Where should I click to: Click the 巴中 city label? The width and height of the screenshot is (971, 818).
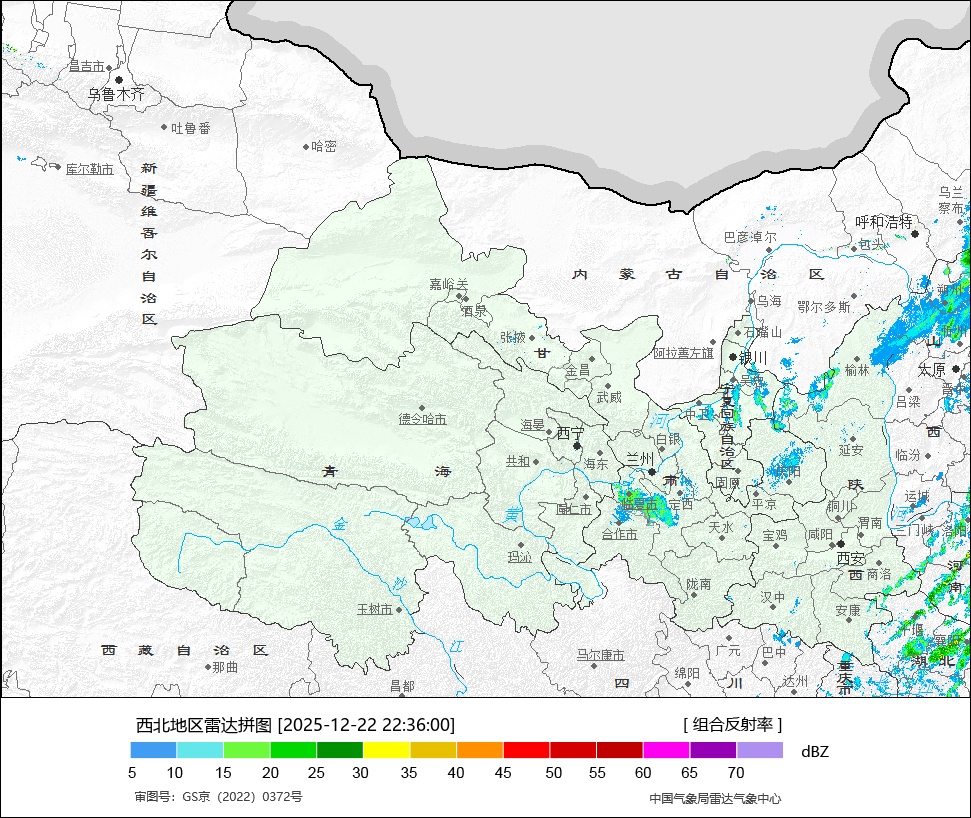point(773,652)
